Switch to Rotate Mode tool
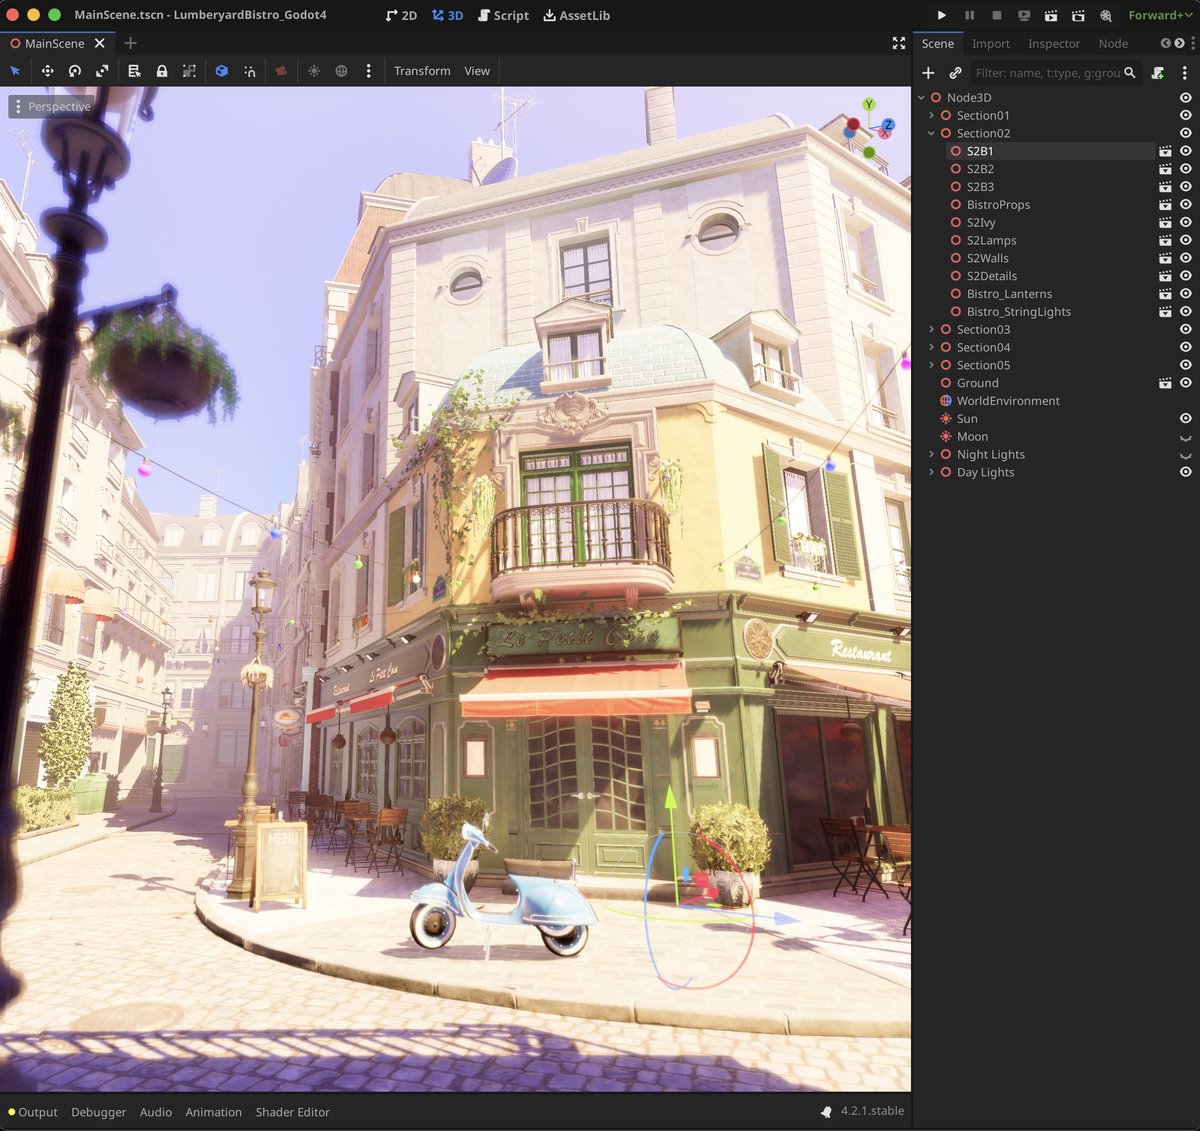Screen dimensions: 1200x1131 (x=75, y=71)
